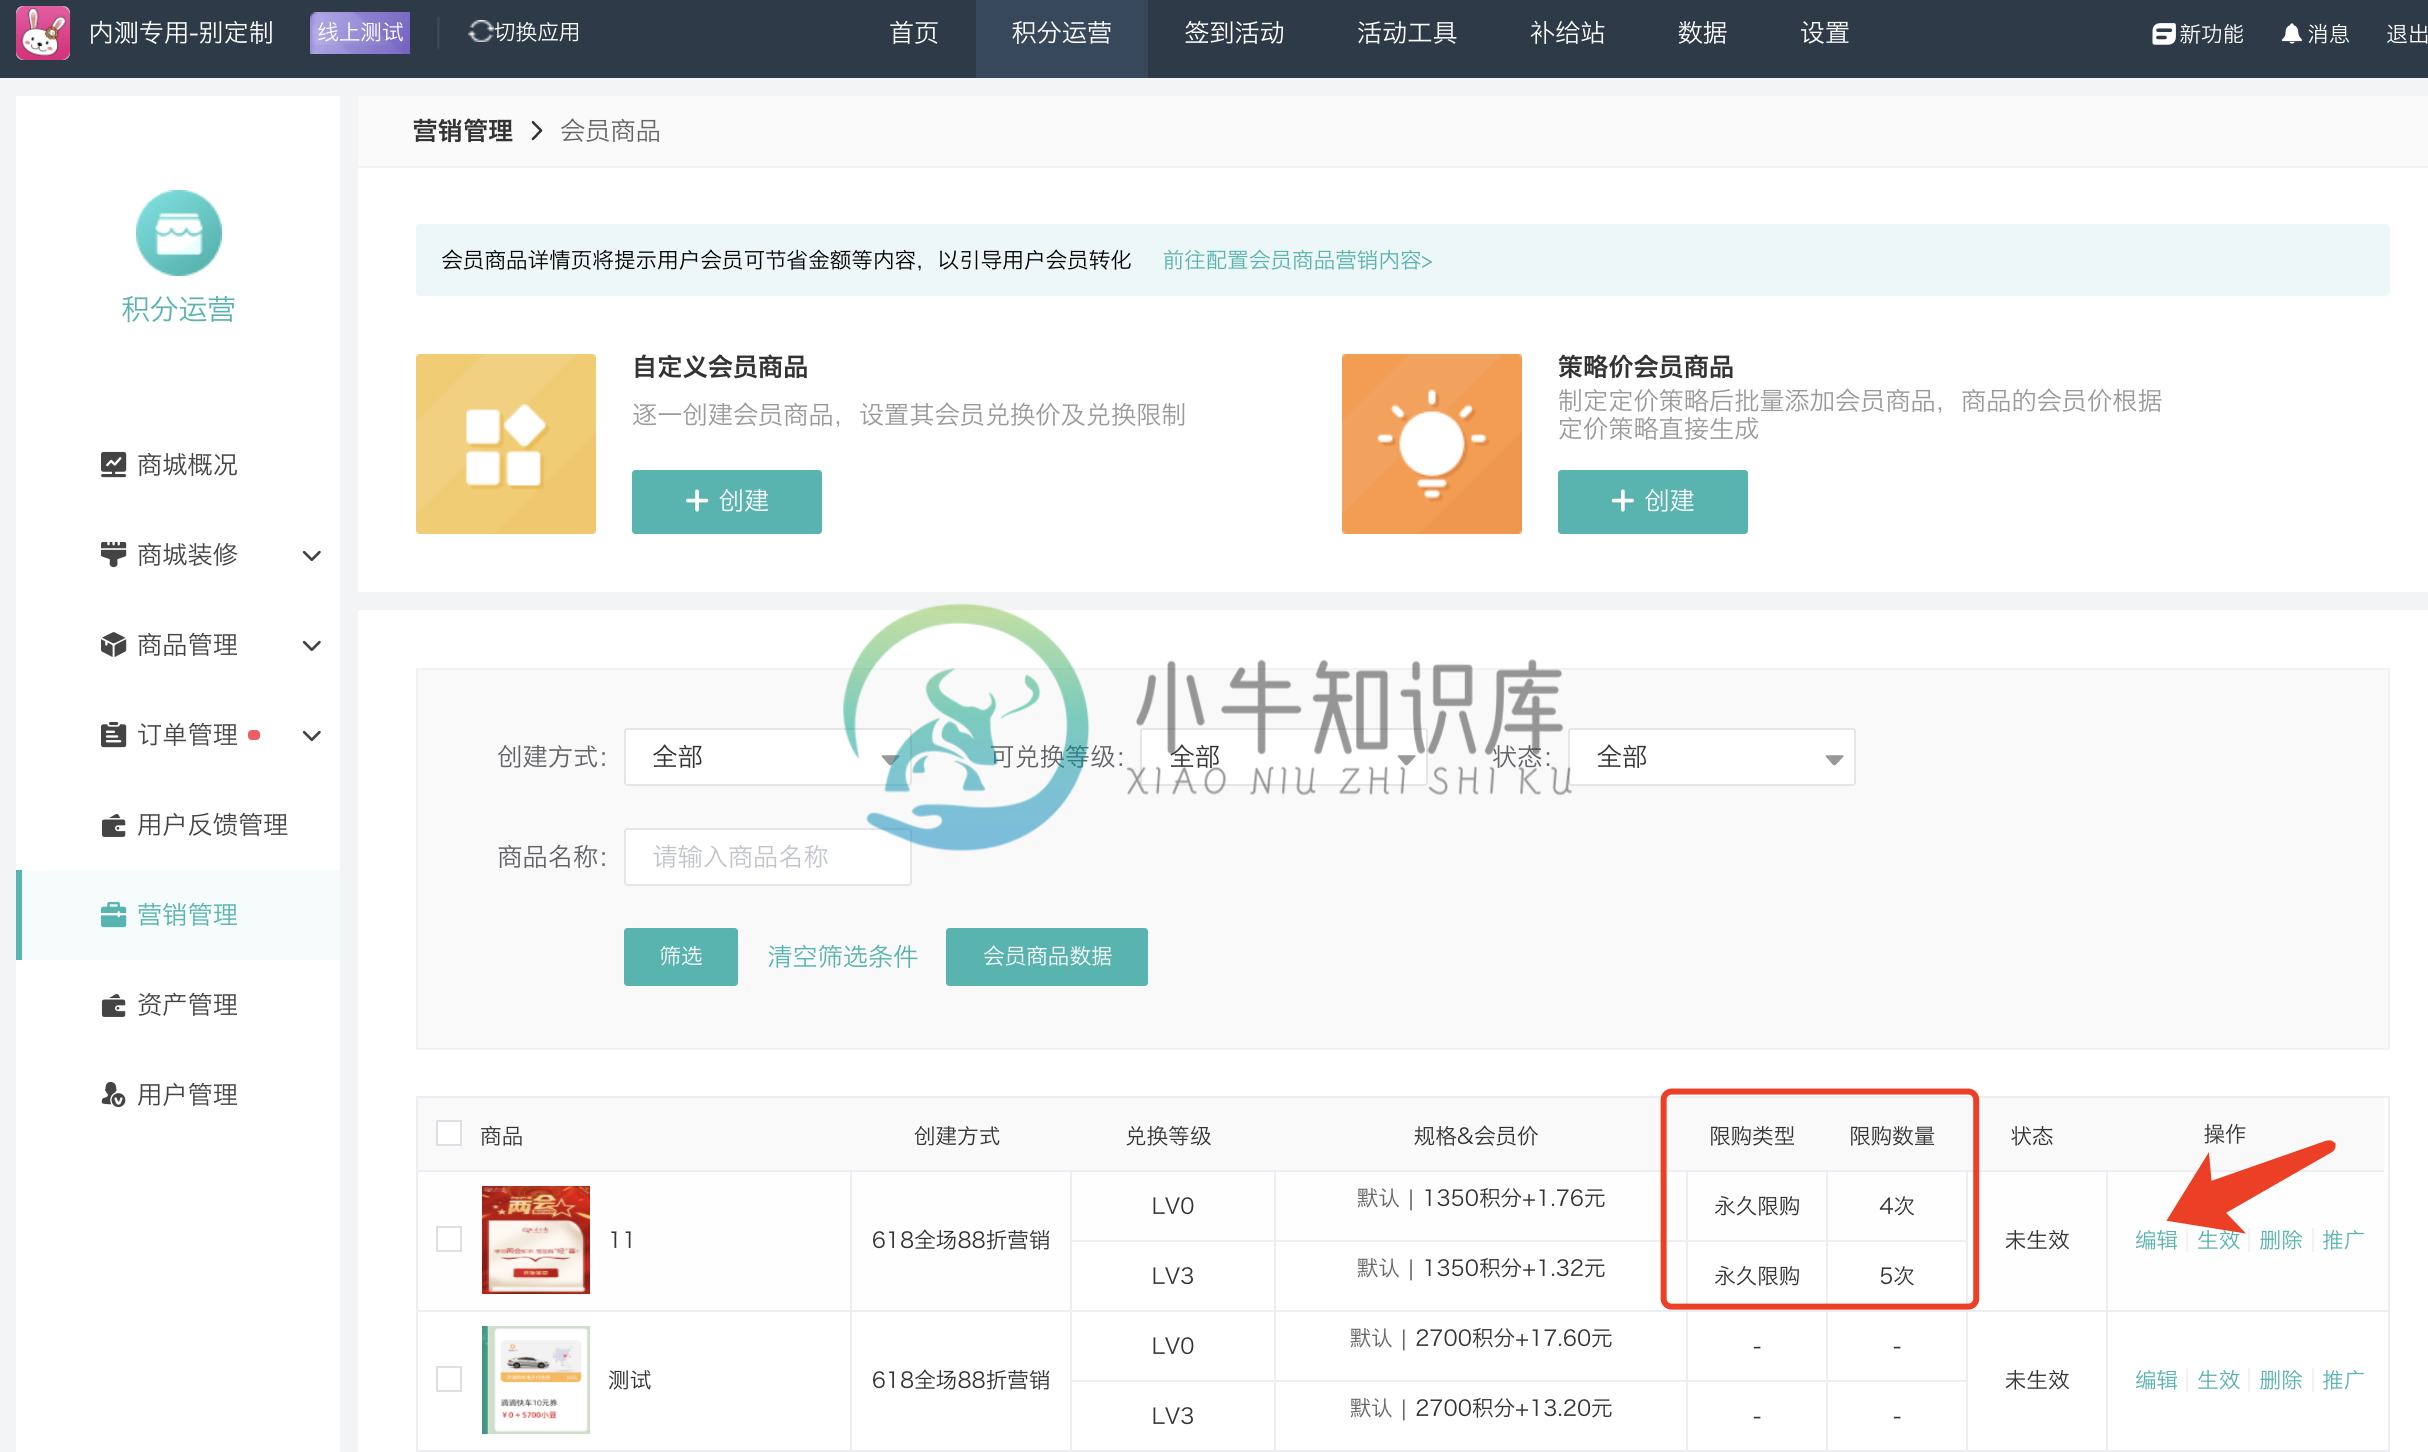Click 推广 for product 测试
The width and height of the screenshot is (2428, 1452).
tap(2342, 1380)
